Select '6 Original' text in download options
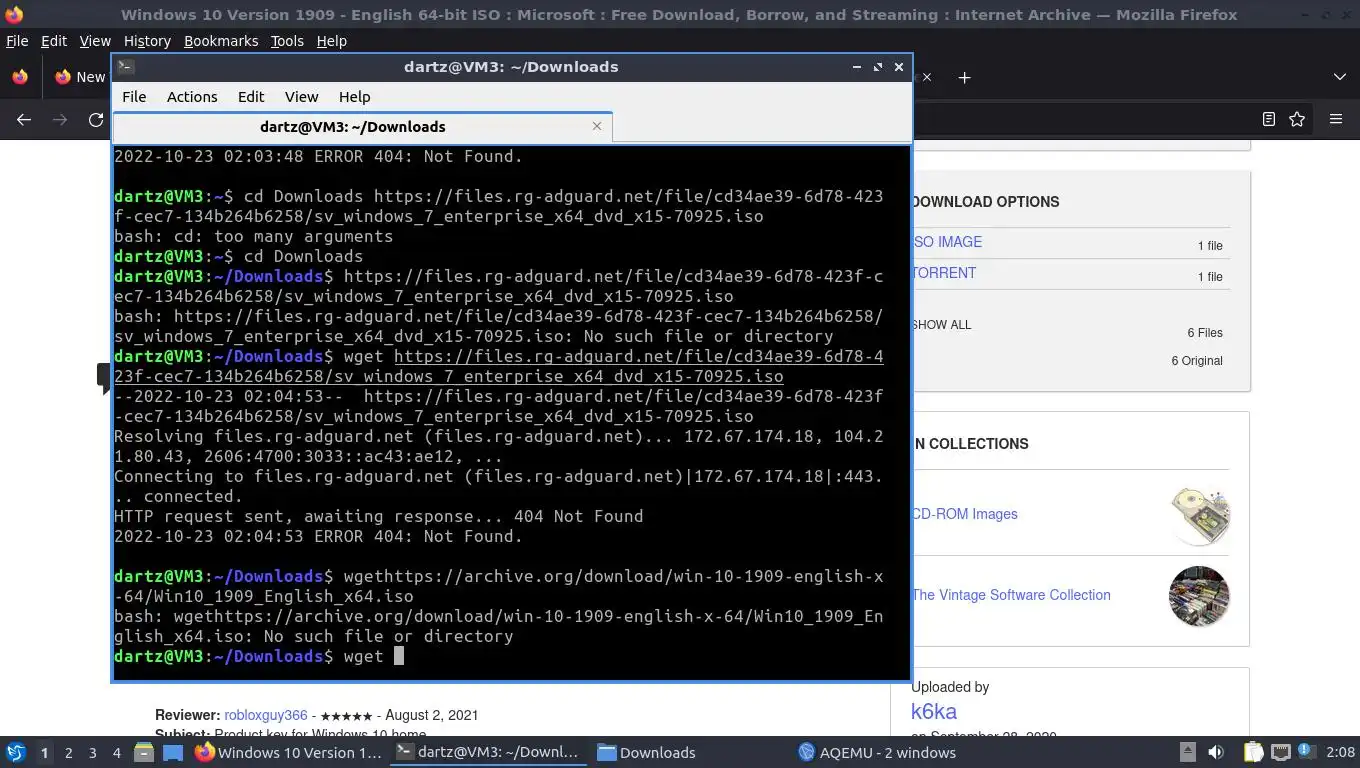This screenshot has height=768, width=1360. [x=1197, y=361]
